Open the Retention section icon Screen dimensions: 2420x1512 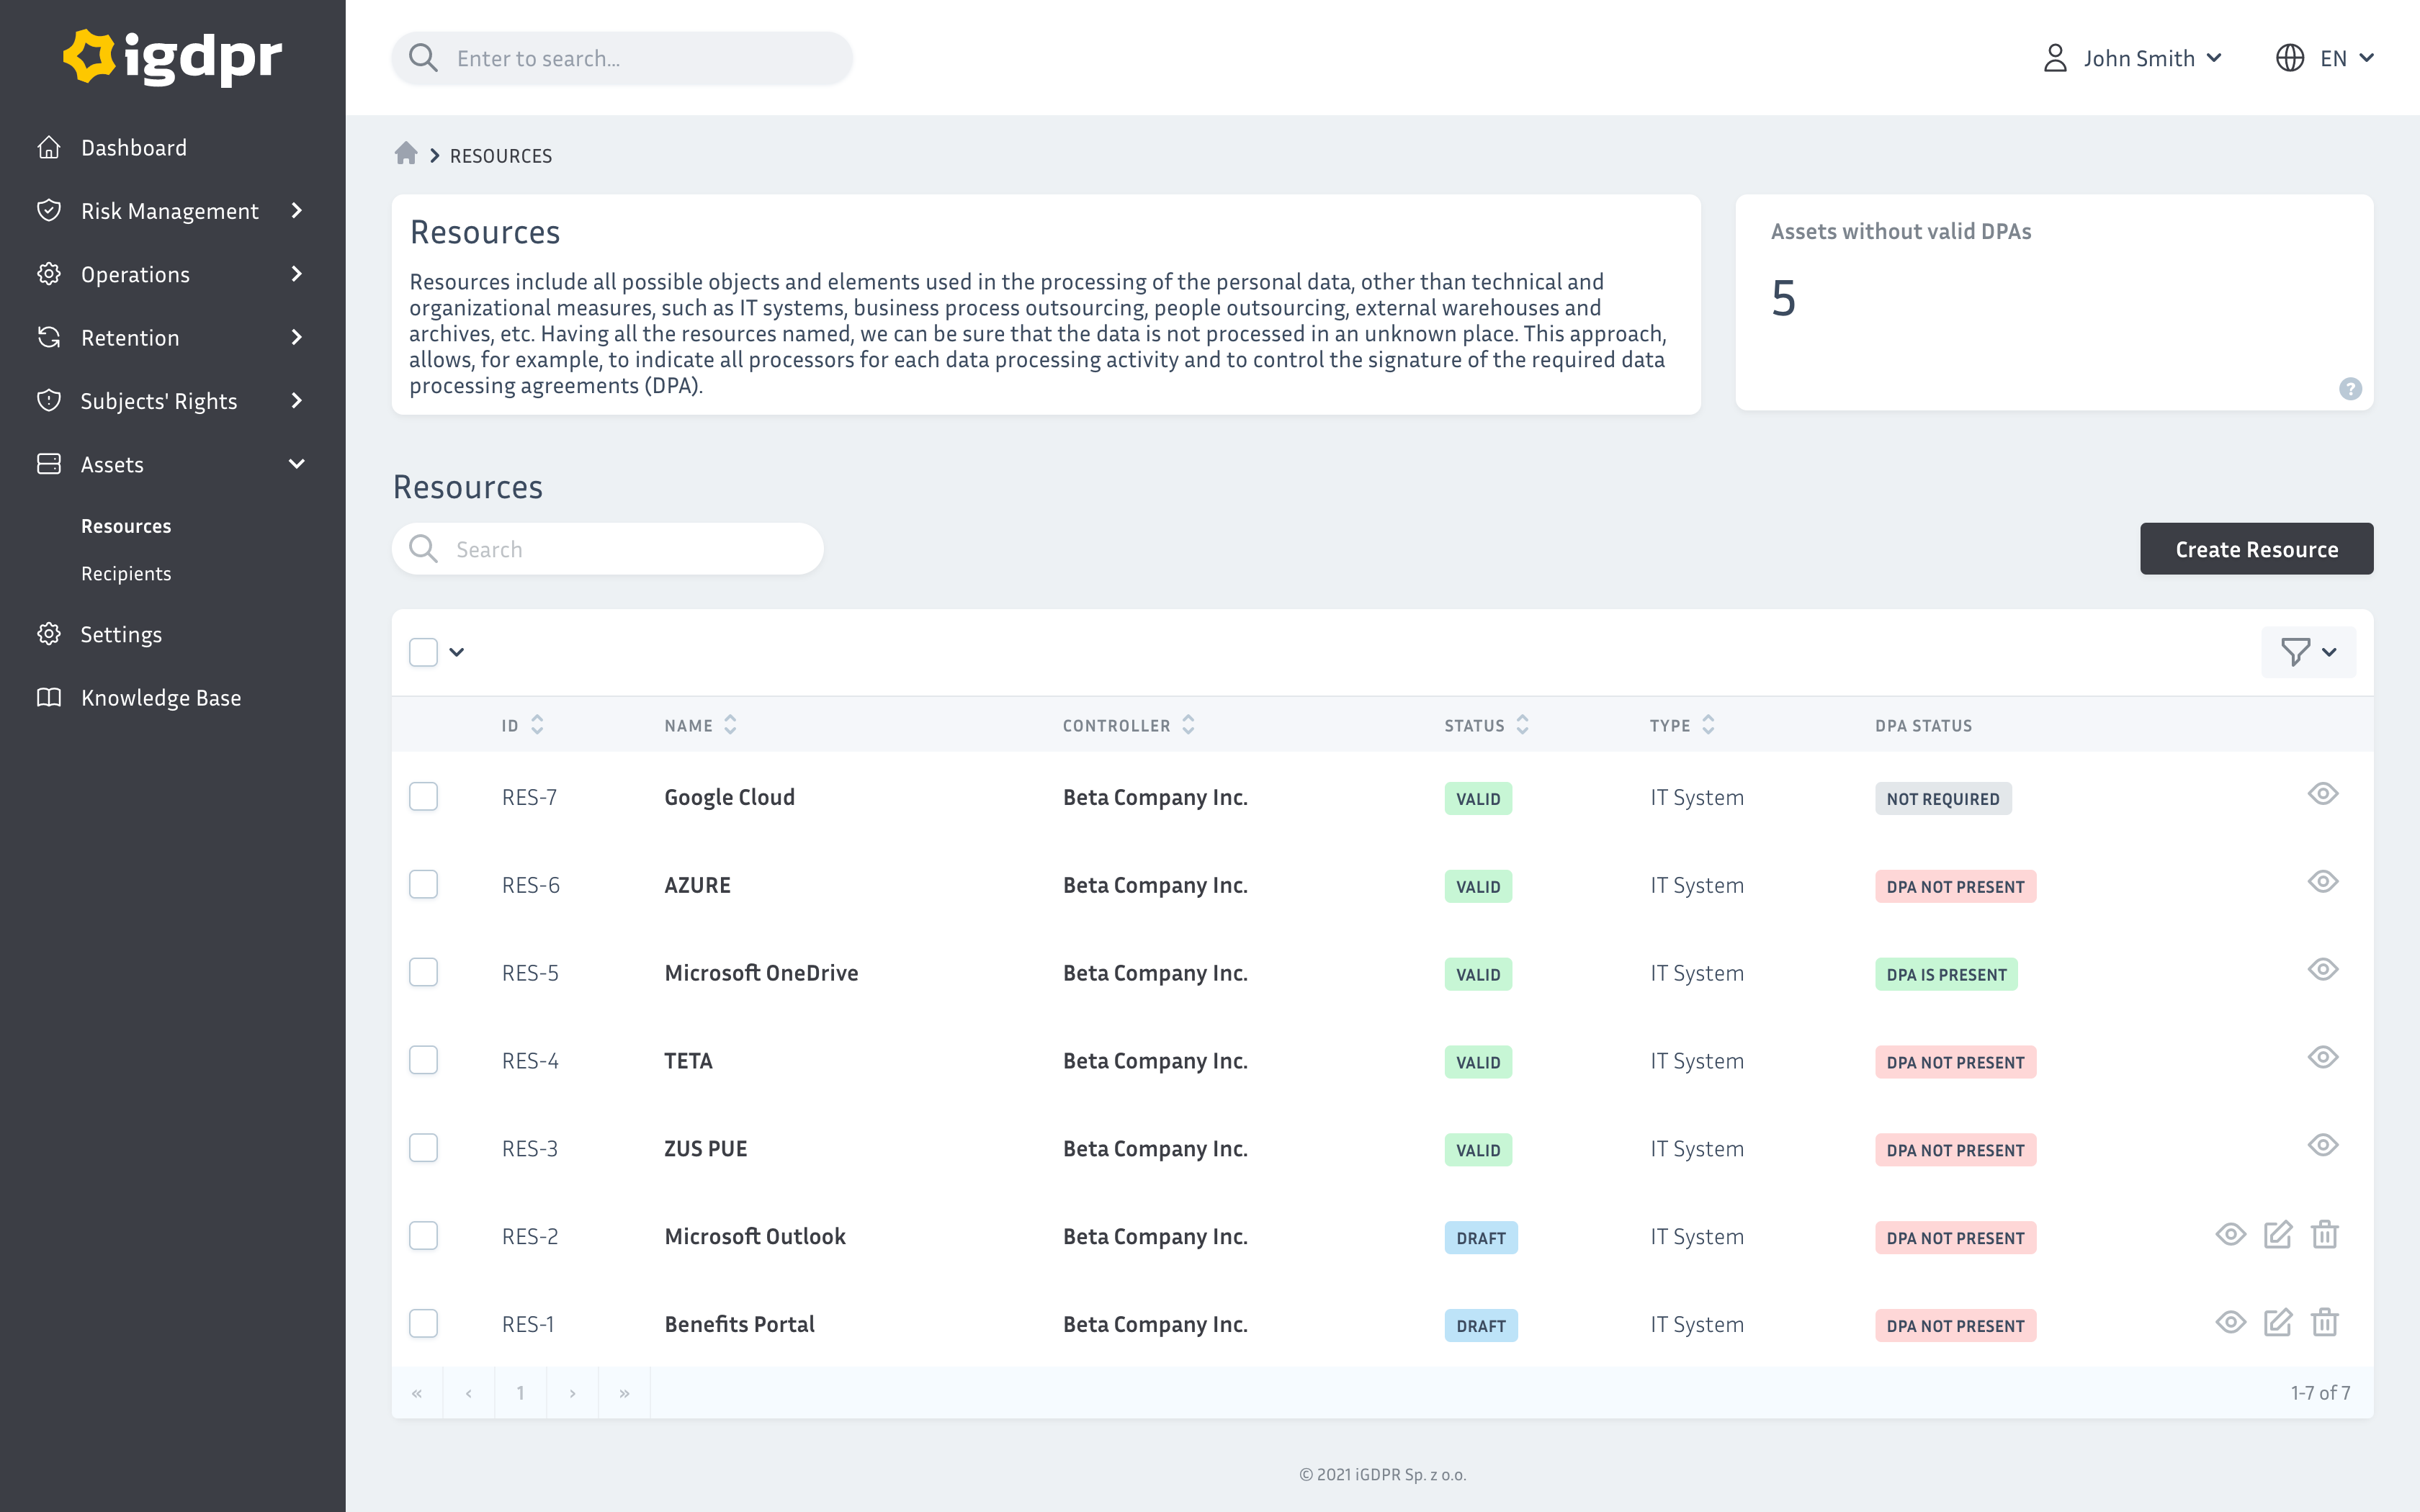click(50, 337)
